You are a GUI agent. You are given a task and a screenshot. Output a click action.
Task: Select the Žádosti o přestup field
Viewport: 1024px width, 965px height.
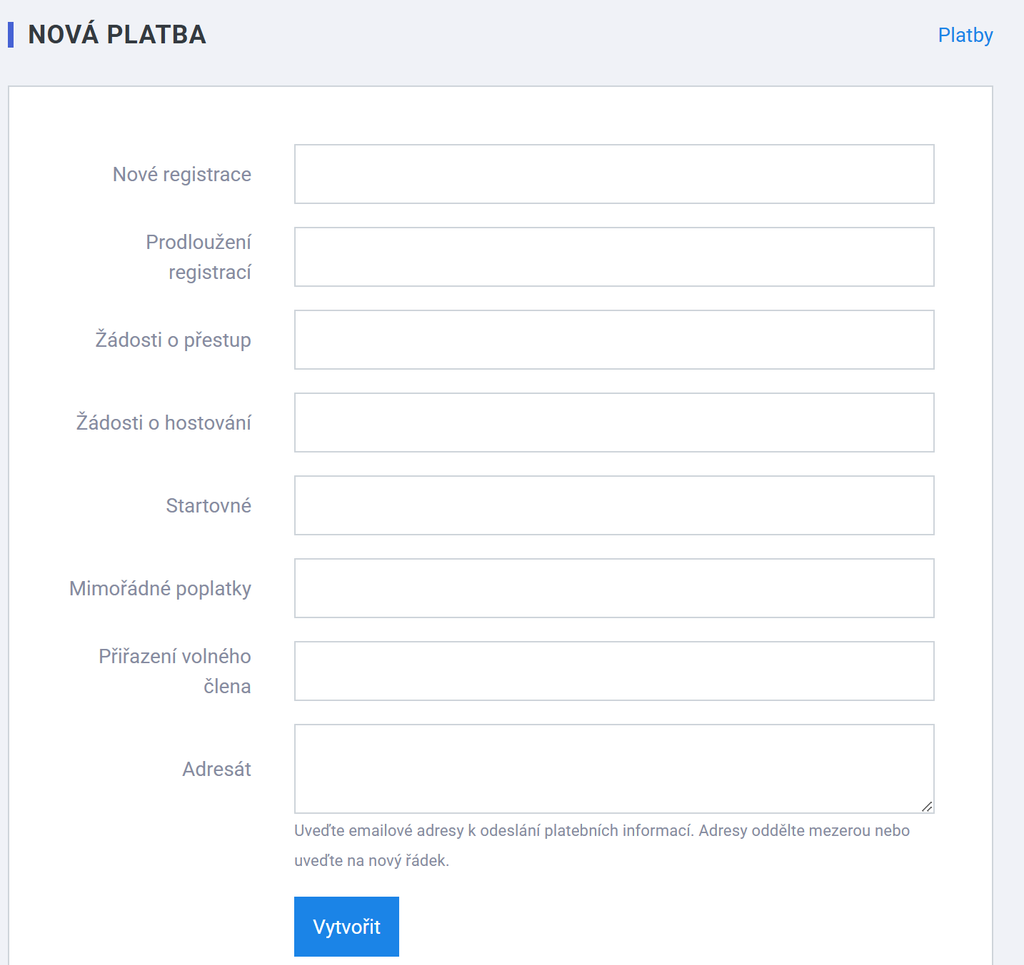(x=614, y=340)
